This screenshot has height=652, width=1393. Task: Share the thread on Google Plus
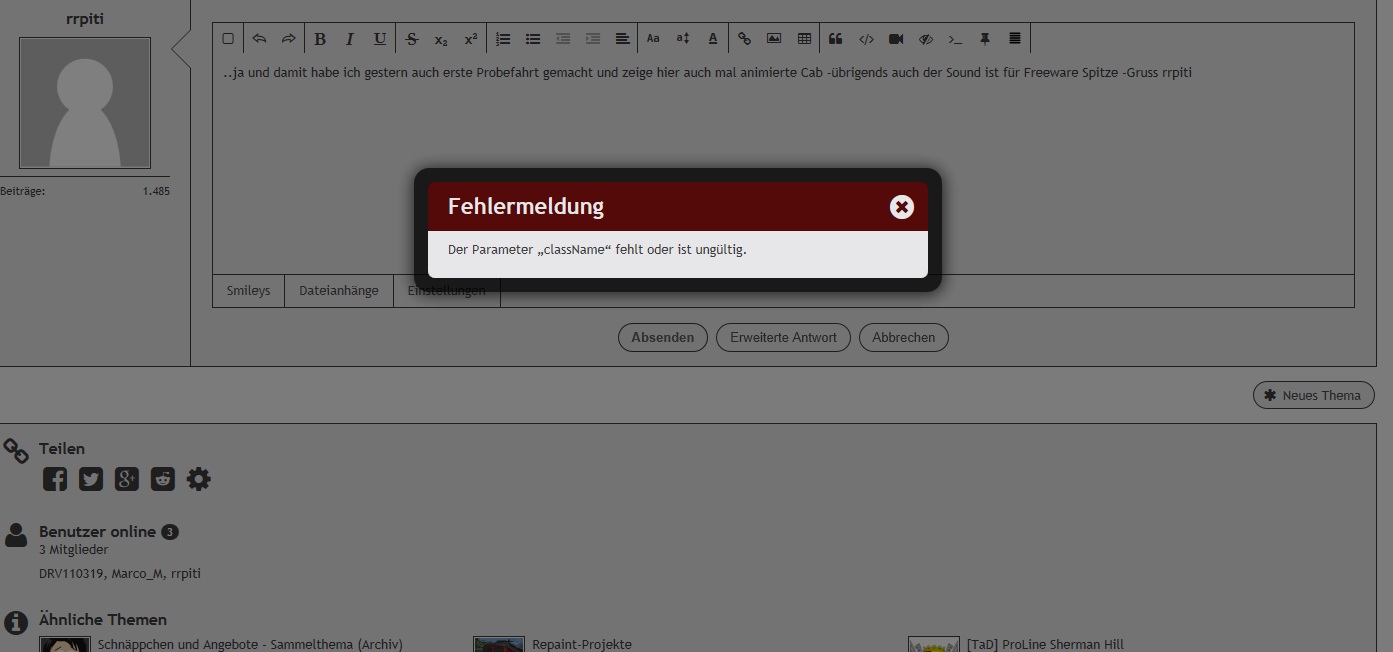(127, 479)
